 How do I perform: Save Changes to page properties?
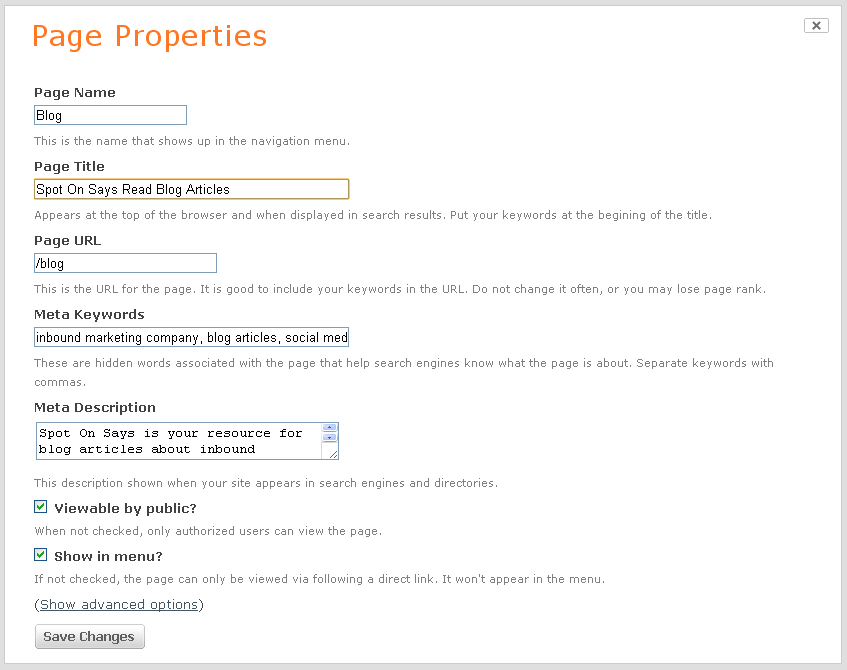pyautogui.click(x=90, y=636)
